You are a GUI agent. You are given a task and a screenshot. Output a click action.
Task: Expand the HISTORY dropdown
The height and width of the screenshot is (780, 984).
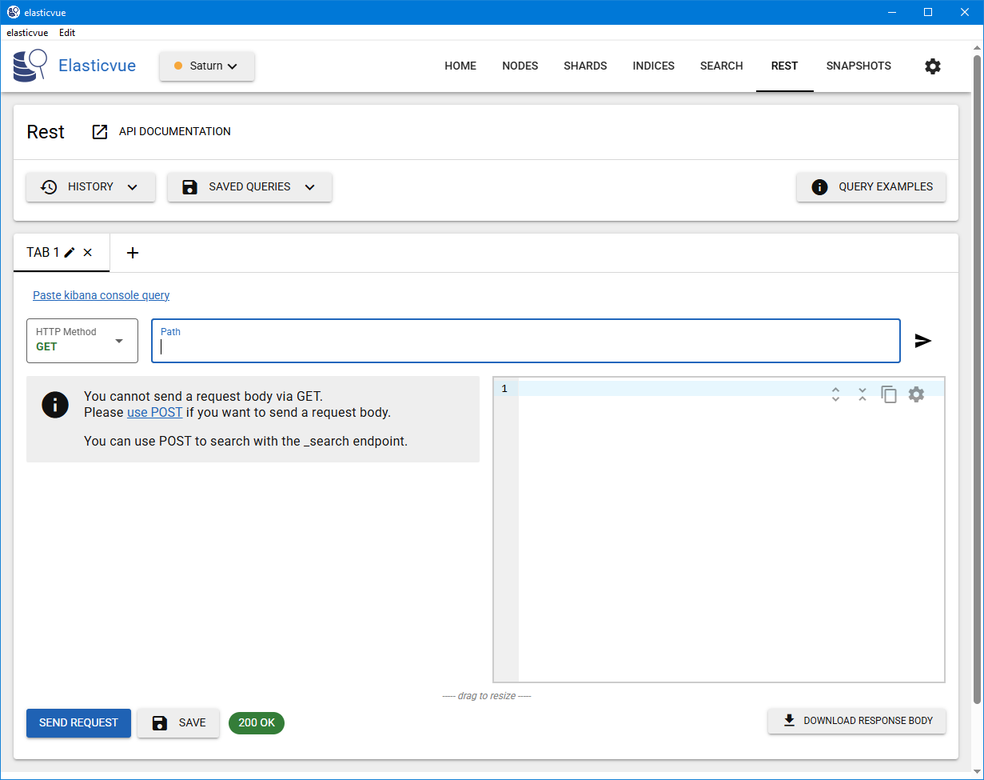click(x=90, y=187)
